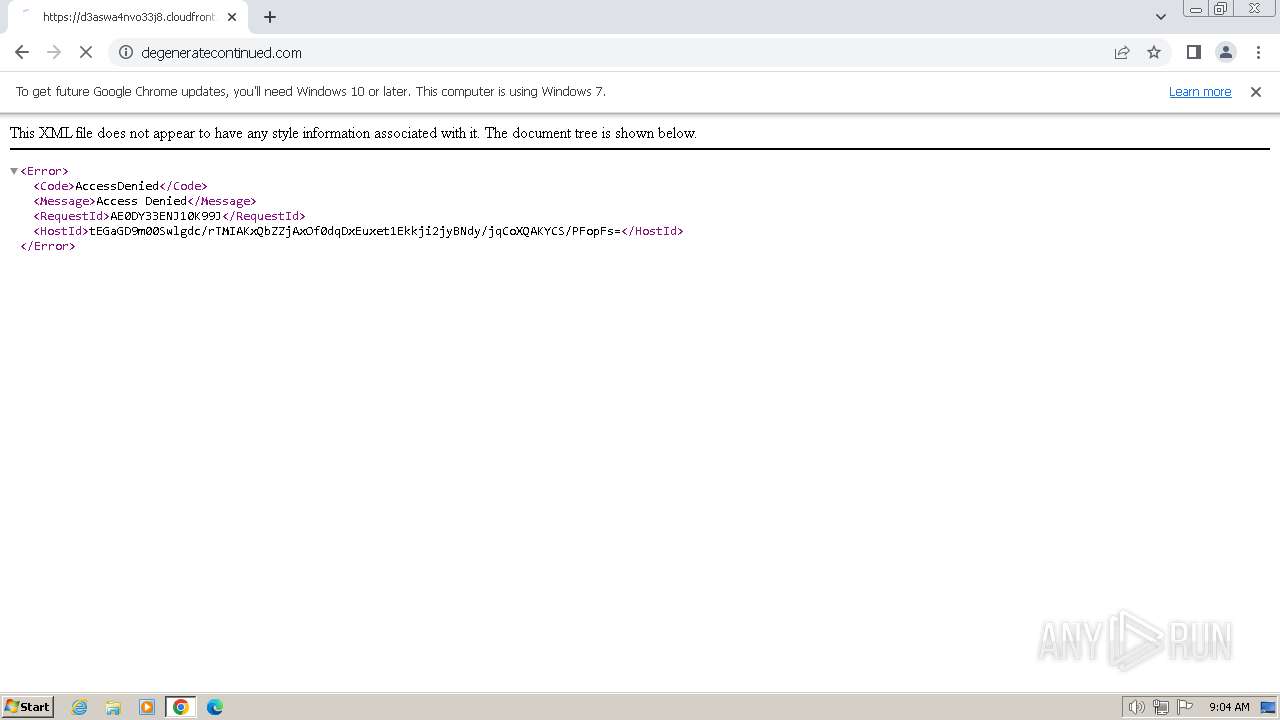Stop loading the page
Screen dimensions: 1280x720
click(x=86, y=52)
